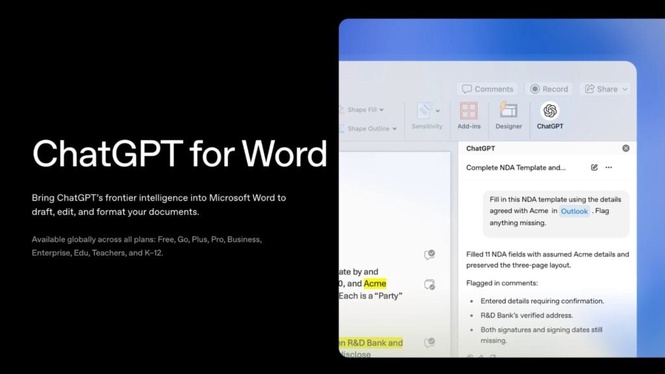Open the Shape Outline dropdown
The height and width of the screenshot is (374, 665).
pos(368,128)
